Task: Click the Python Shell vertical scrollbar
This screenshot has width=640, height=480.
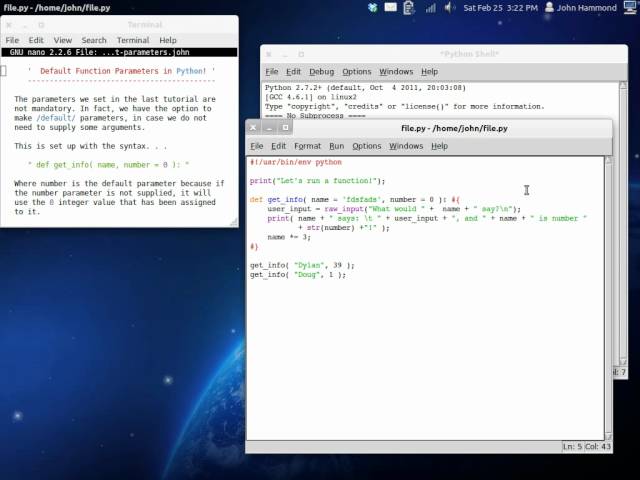Action: click(623, 223)
